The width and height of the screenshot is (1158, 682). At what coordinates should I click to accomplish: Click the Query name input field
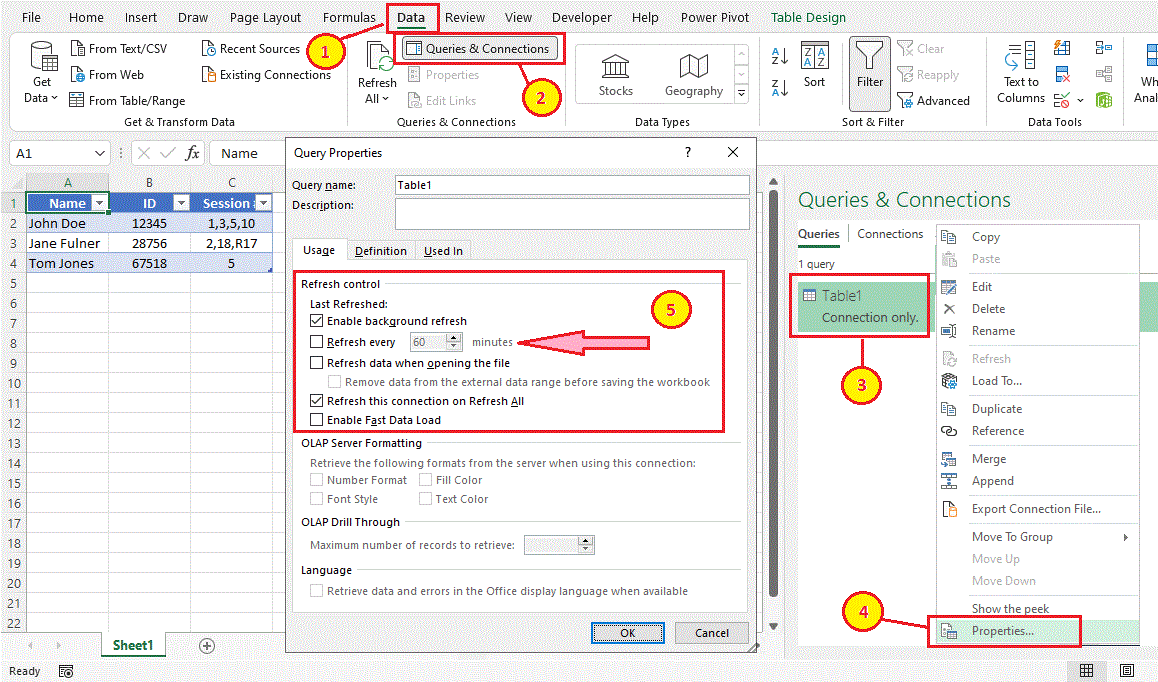tap(572, 185)
